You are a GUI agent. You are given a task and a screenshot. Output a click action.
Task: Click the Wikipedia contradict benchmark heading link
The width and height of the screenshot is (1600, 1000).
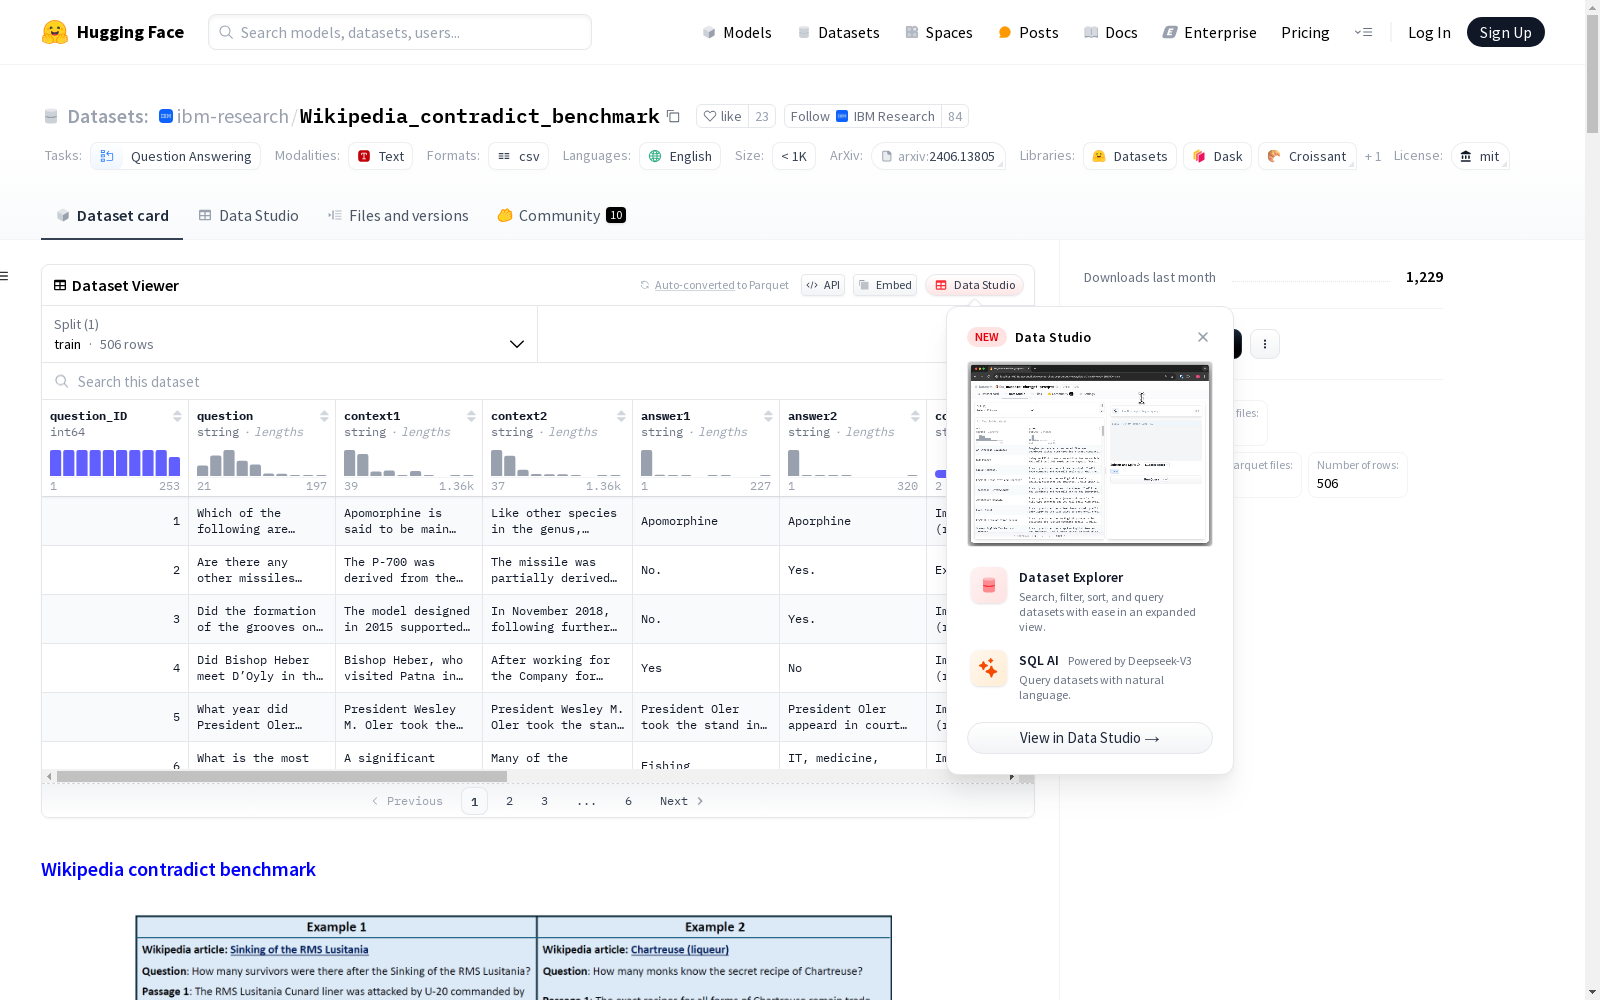(x=178, y=870)
